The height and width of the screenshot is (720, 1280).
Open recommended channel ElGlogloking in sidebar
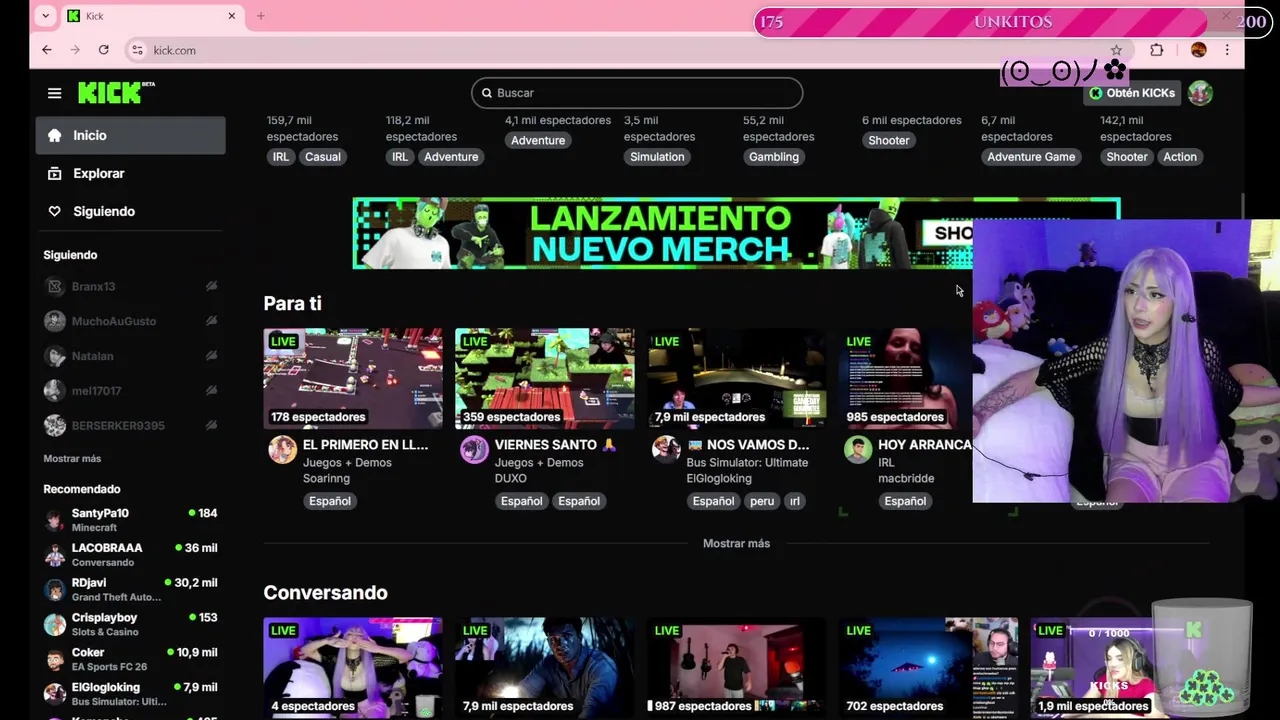pos(130,694)
